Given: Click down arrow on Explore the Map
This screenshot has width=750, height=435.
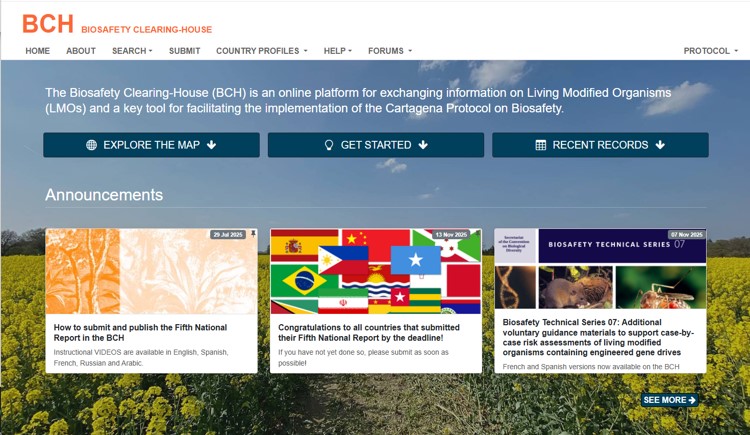Looking at the screenshot, I should [x=211, y=145].
